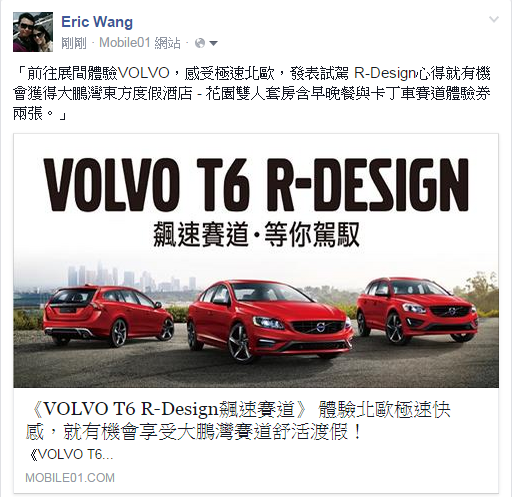Click the R-Design text in post body

pyautogui.click(x=385, y=73)
